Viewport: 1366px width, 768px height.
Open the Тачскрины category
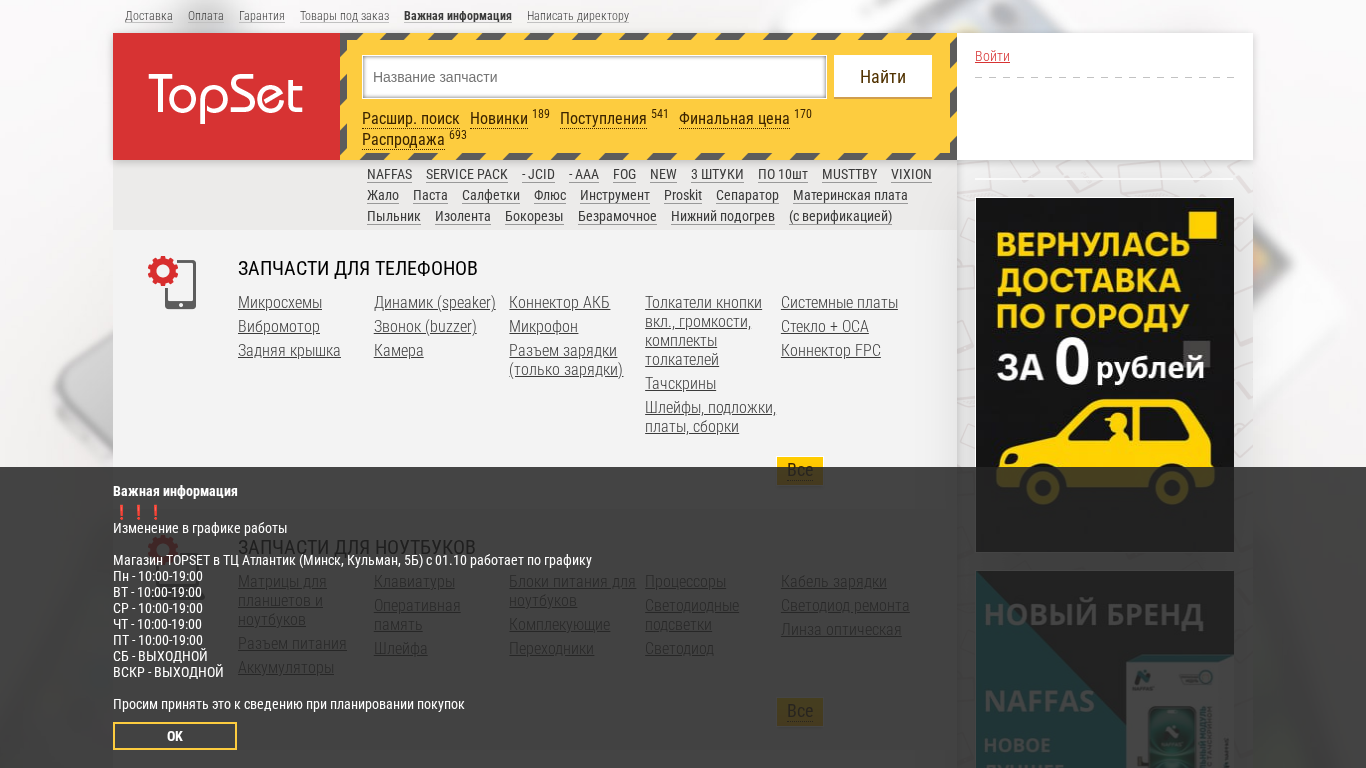tap(680, 383)
